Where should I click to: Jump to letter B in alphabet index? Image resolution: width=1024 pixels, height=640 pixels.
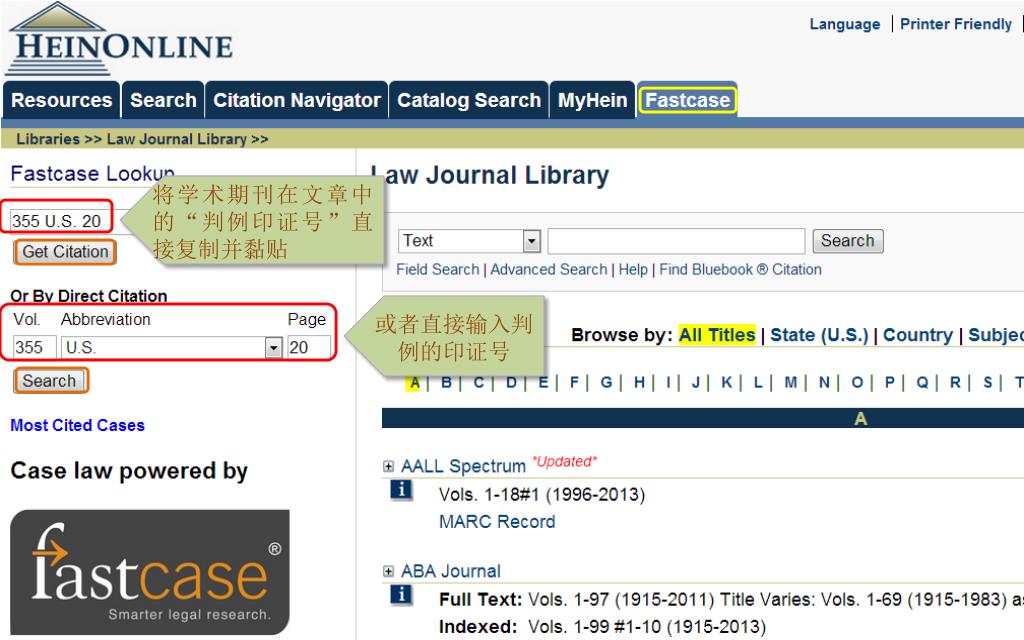[447, 383]
